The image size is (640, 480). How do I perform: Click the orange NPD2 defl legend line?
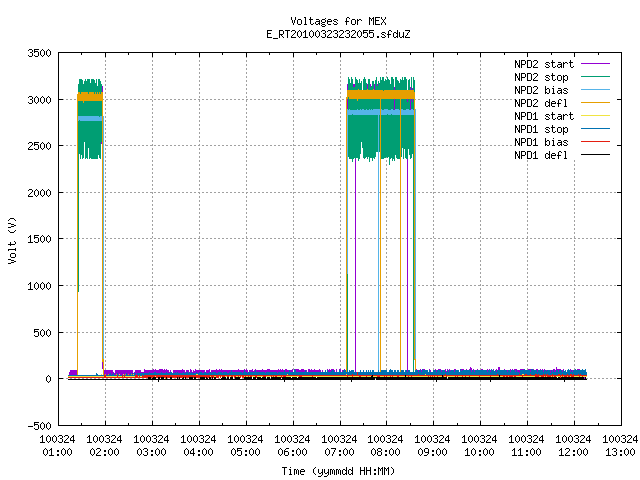596,103
